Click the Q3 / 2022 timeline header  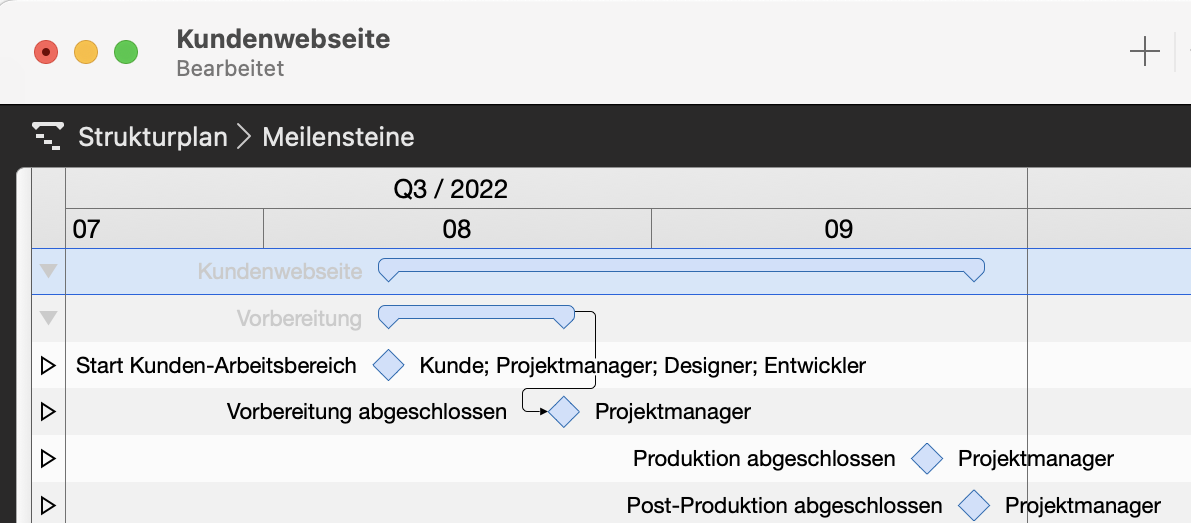[x=450, y=189]
